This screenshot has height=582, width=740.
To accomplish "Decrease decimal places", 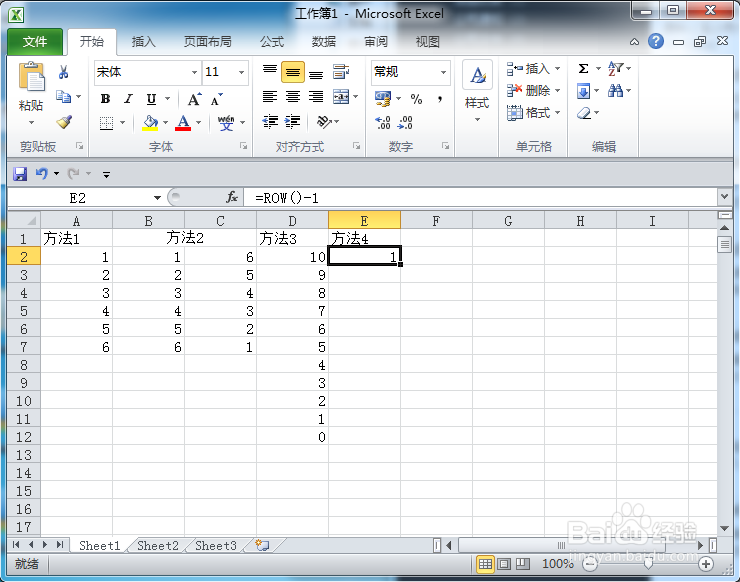I will 405,123.
